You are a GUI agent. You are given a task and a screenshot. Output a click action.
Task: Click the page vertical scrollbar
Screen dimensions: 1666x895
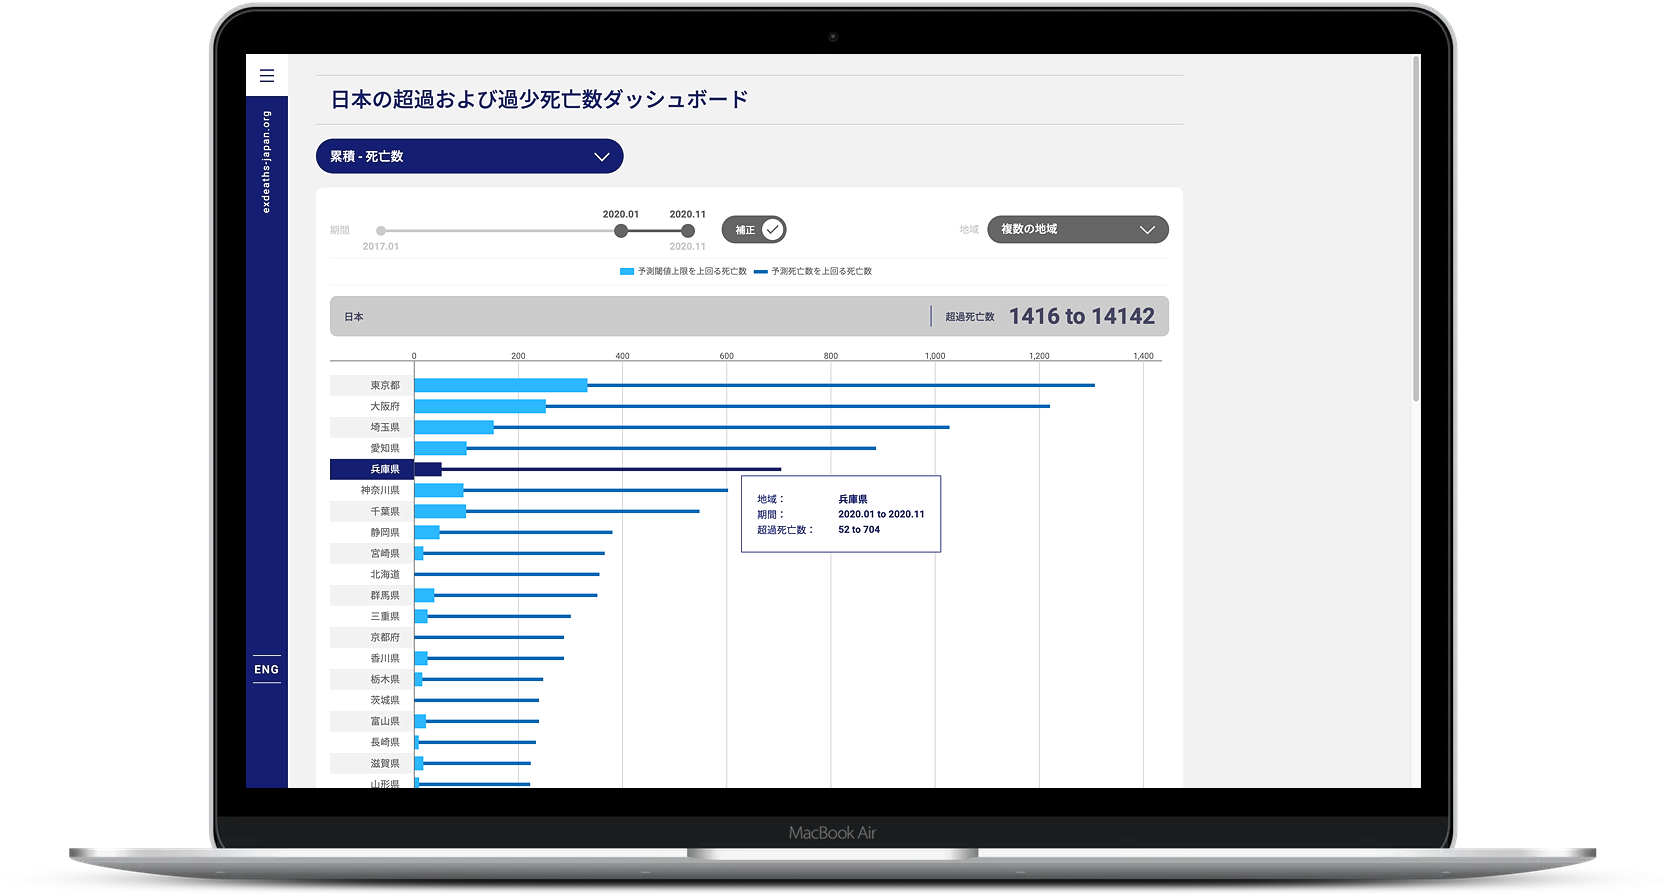pos(1415,230)
